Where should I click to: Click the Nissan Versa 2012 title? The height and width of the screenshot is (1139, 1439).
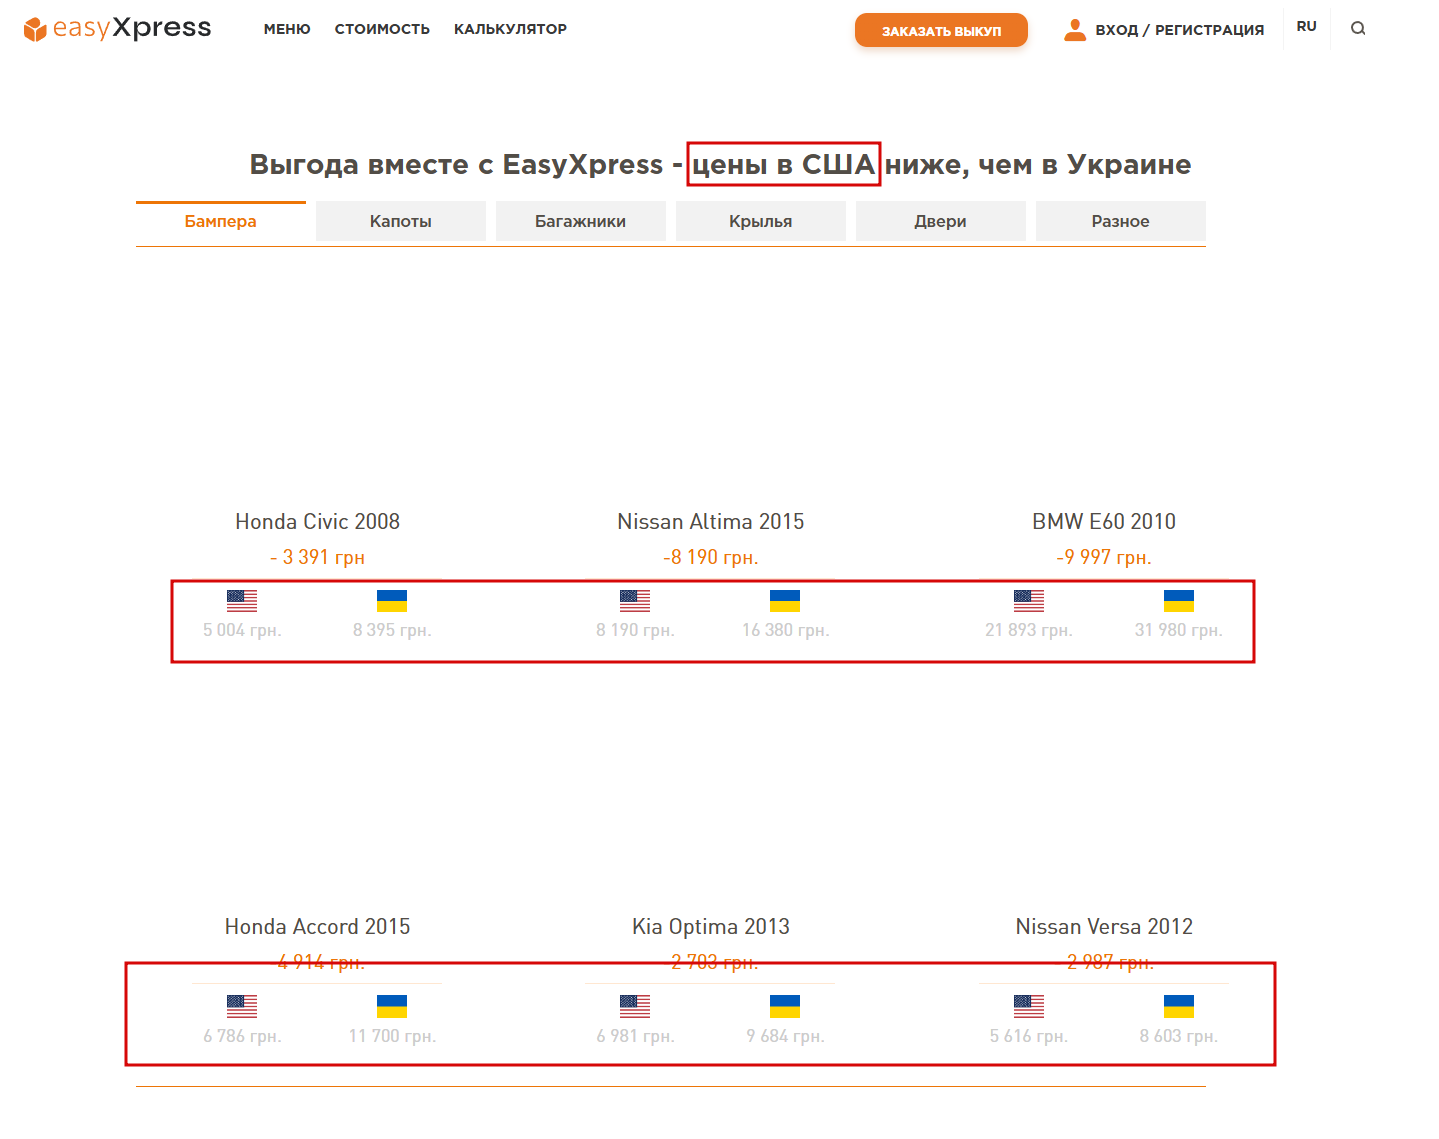tap(1104, 926)
